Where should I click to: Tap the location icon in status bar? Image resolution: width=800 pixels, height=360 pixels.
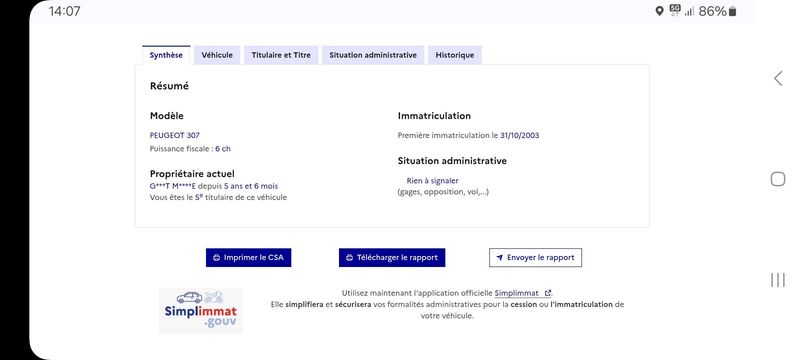(659, 11)
